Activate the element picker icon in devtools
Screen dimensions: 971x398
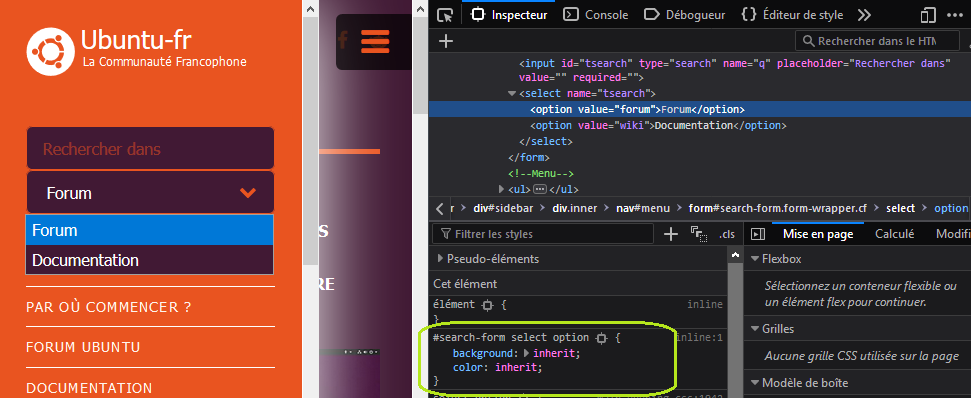(x=445, y=15)
